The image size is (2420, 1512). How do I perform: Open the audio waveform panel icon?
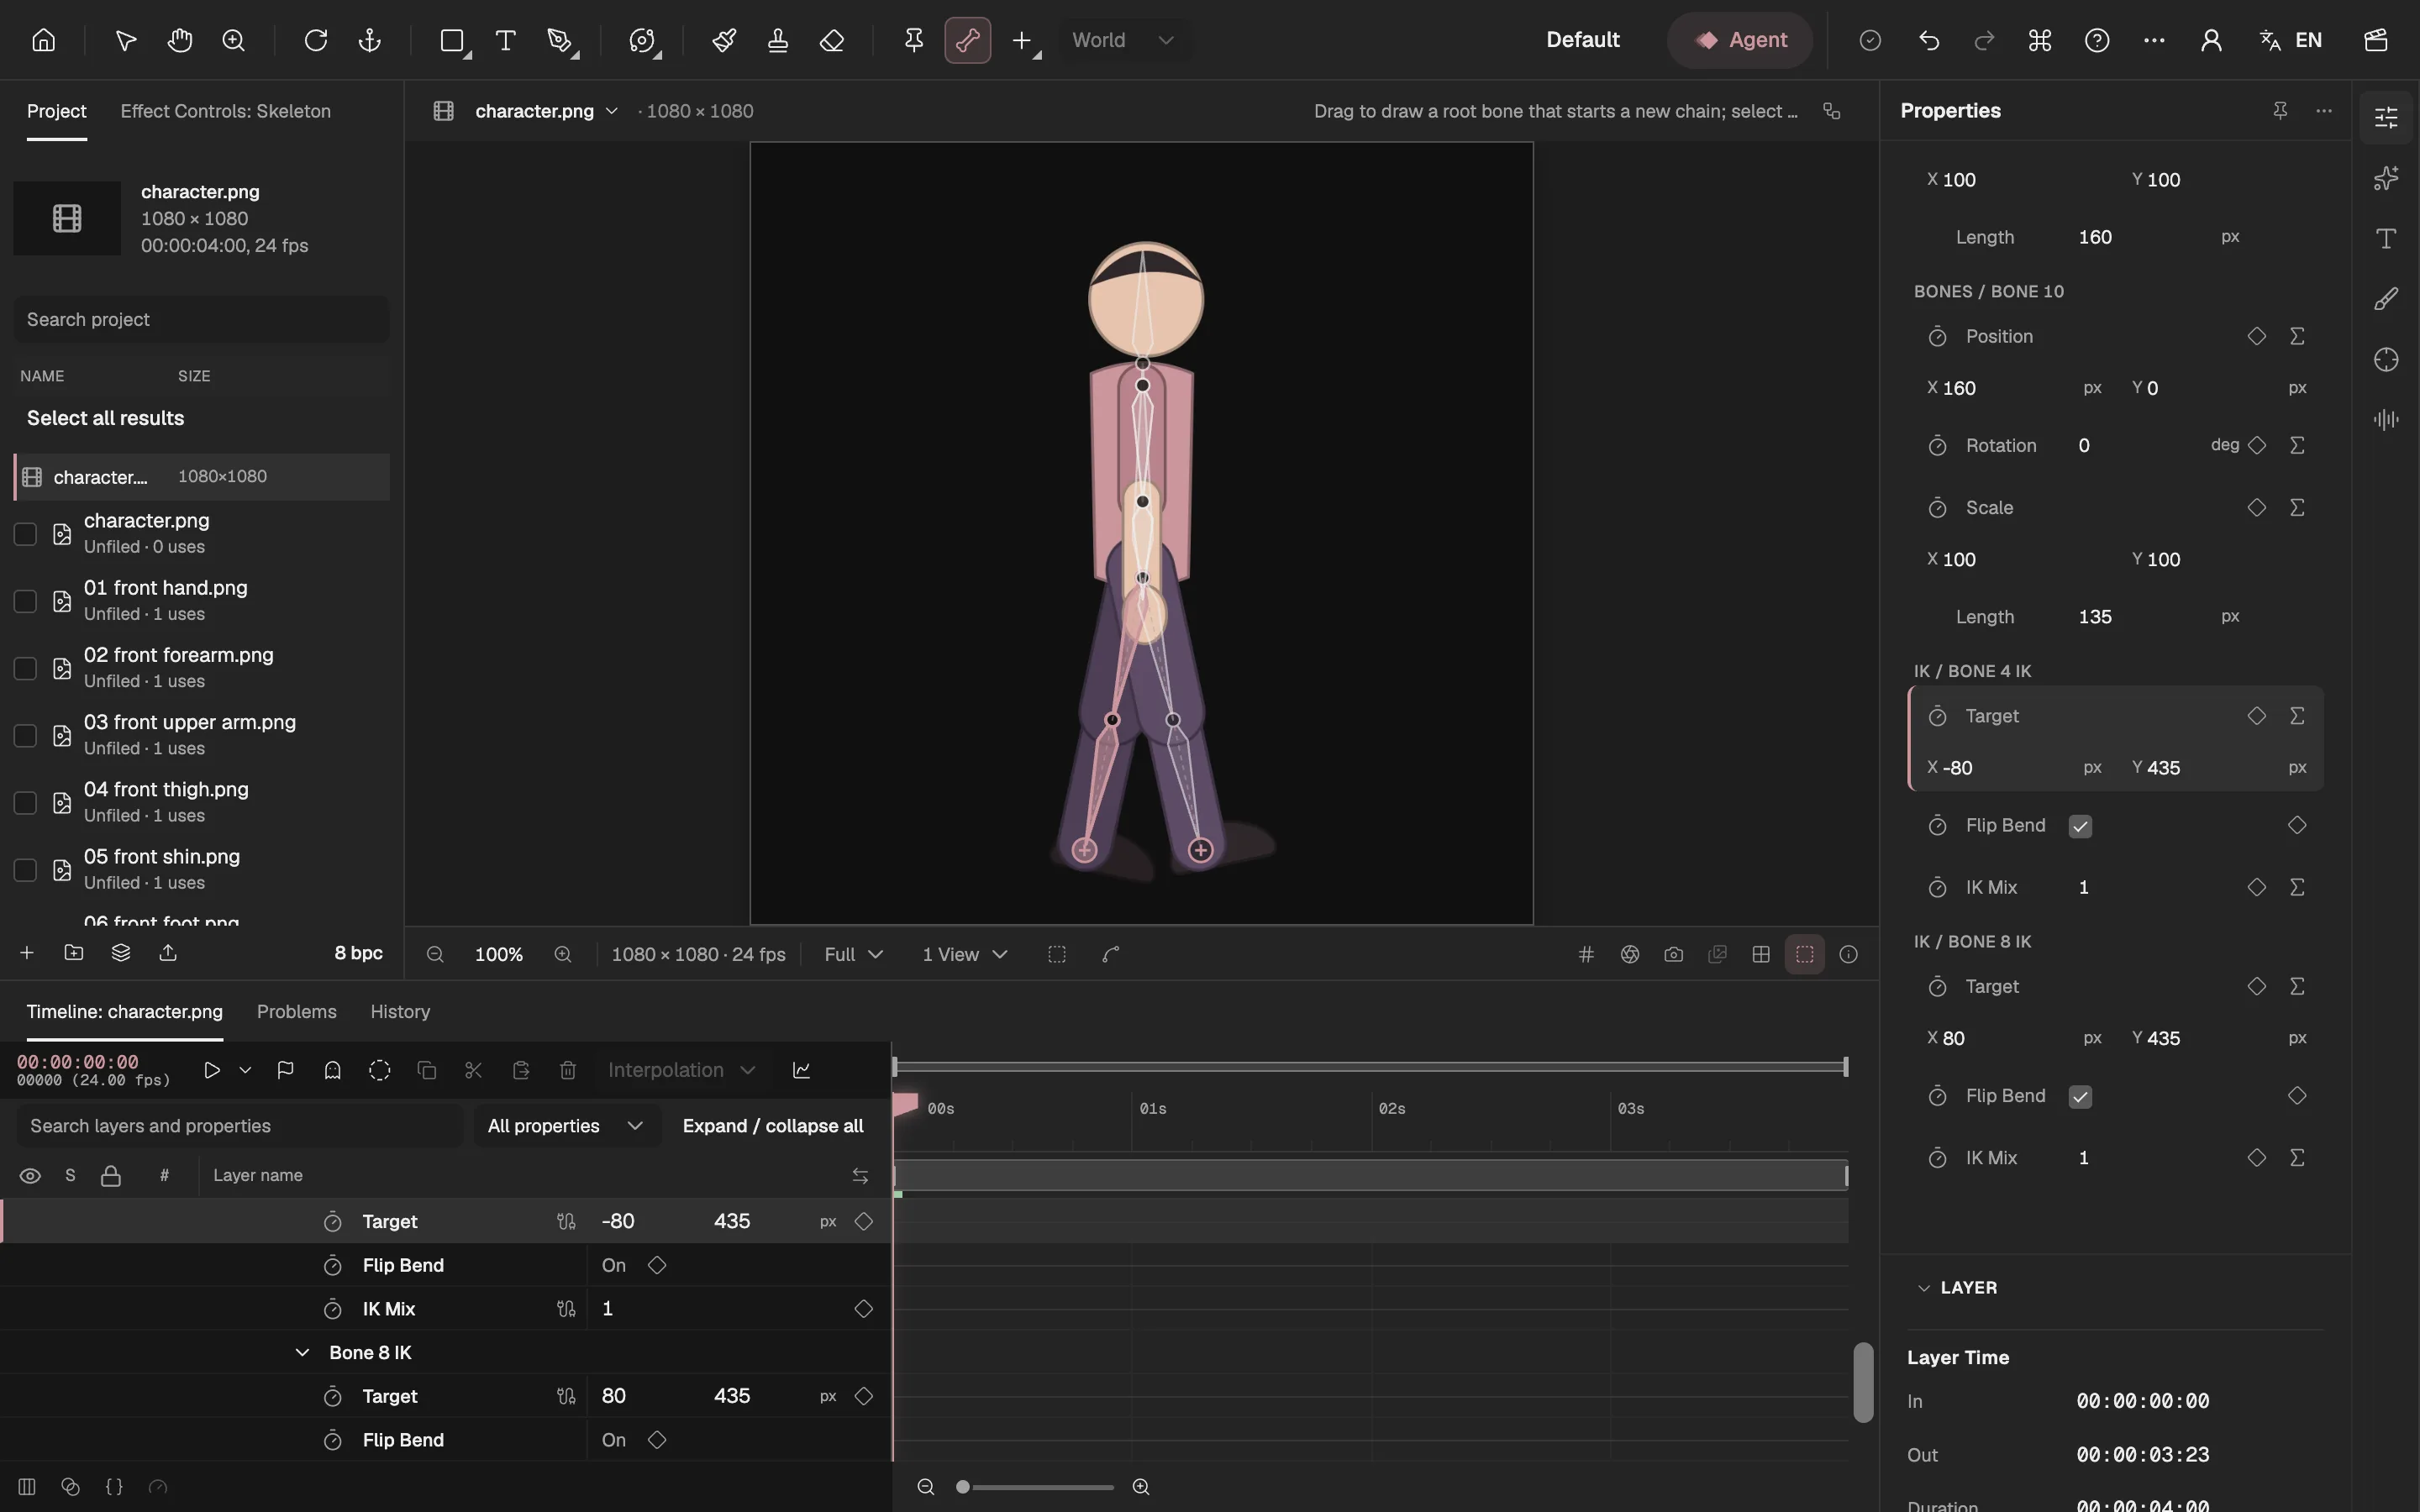click(2386, 419)
